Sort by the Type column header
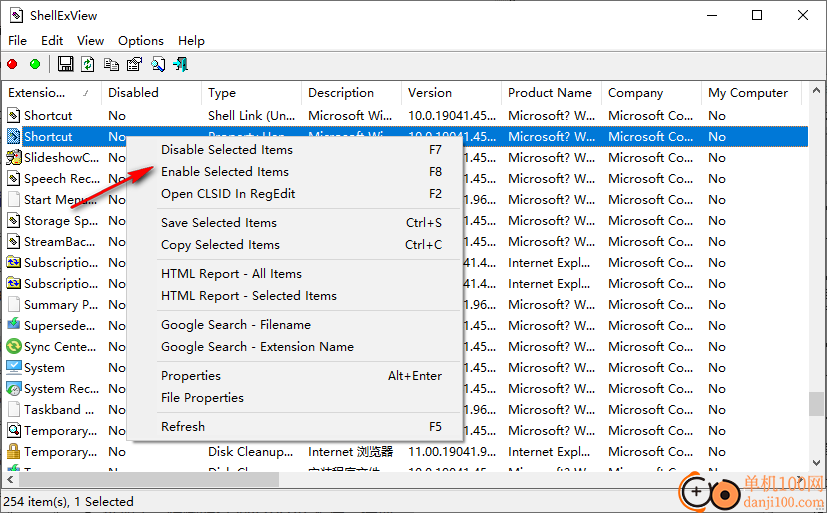Image resolution: width=827 pixels, height=513 pixels. pos(252,93)
